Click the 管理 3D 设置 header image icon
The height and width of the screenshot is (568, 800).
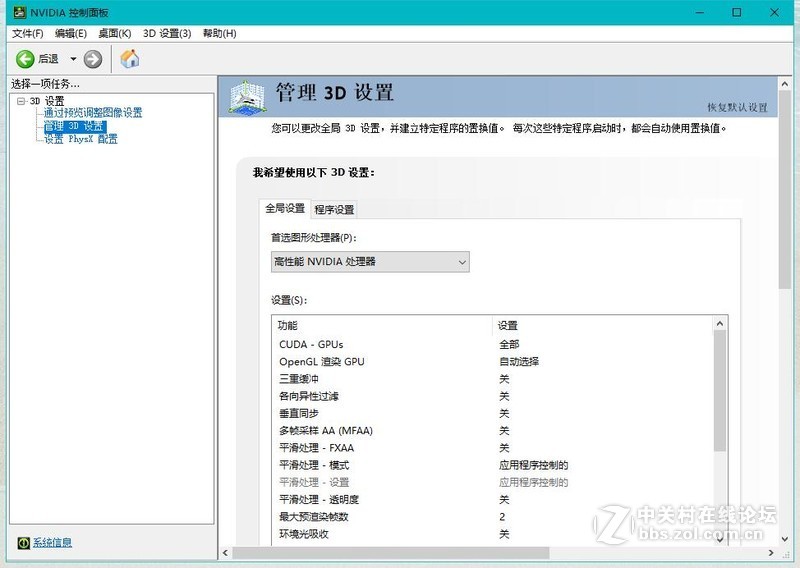click(x=247, y=97)
